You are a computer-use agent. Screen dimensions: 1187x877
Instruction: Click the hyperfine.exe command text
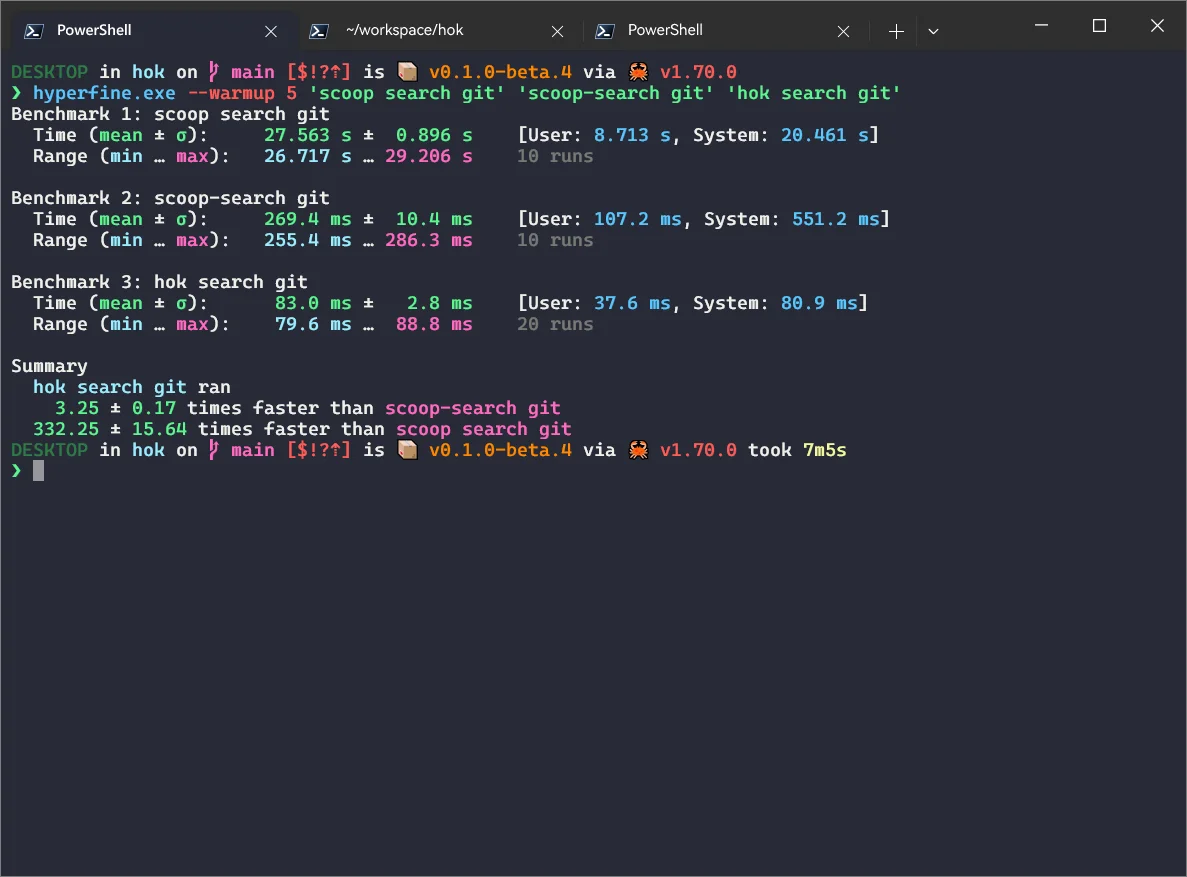tap(104, 93)
